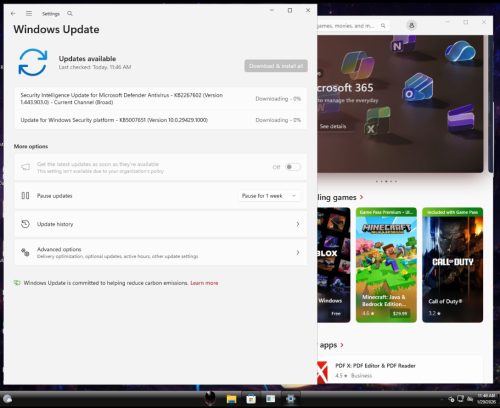This screenshot has height=408, width=500.
Task: Click the green leaf carbon emissions icon
Action: click(x=17, y=283)
